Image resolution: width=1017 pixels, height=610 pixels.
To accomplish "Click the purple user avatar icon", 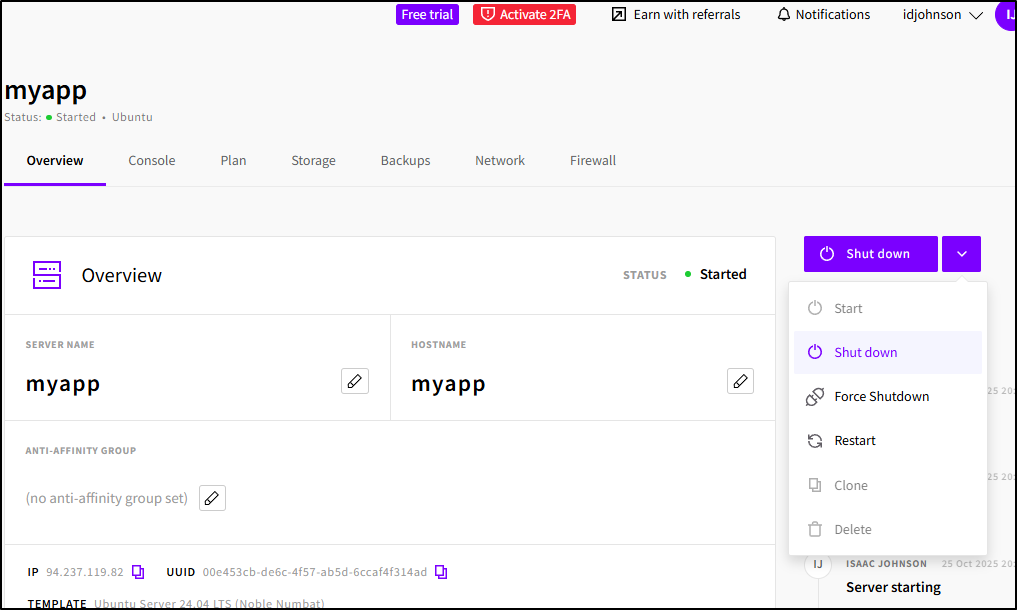I will click(x=1005, y=15).
